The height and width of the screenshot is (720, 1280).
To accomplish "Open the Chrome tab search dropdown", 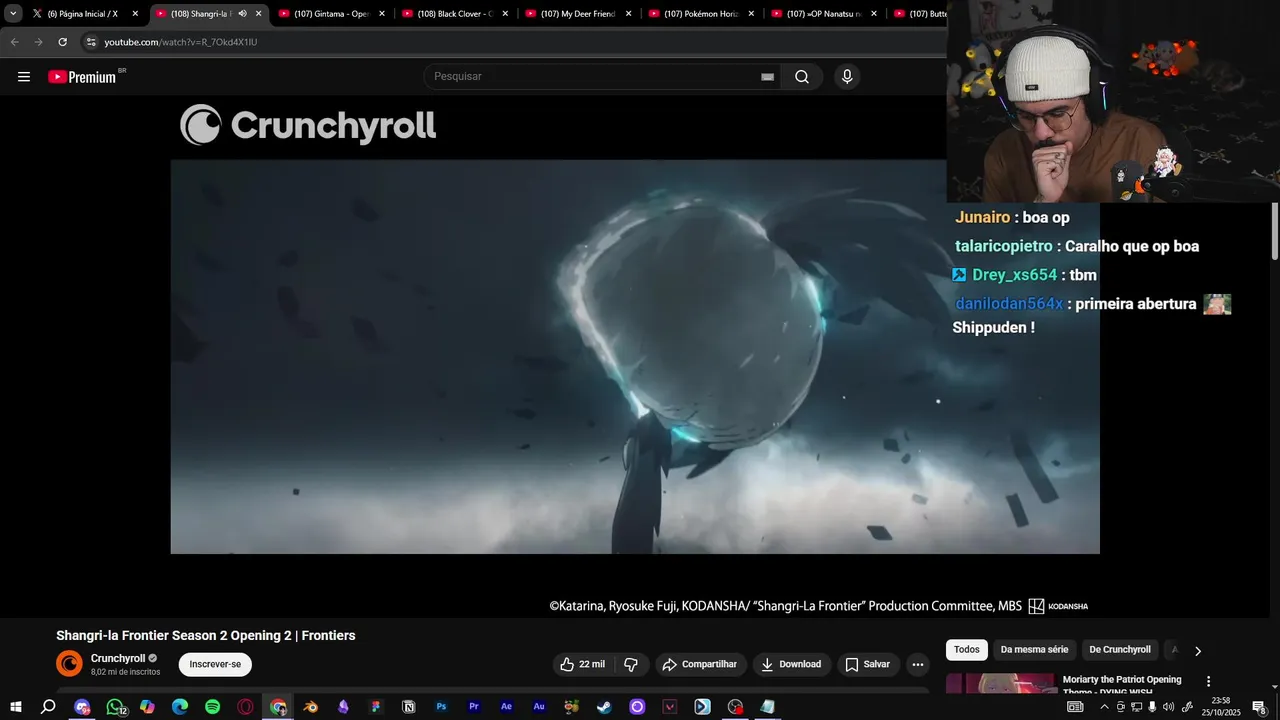I will pyautogui.click(x=13, y=14).
